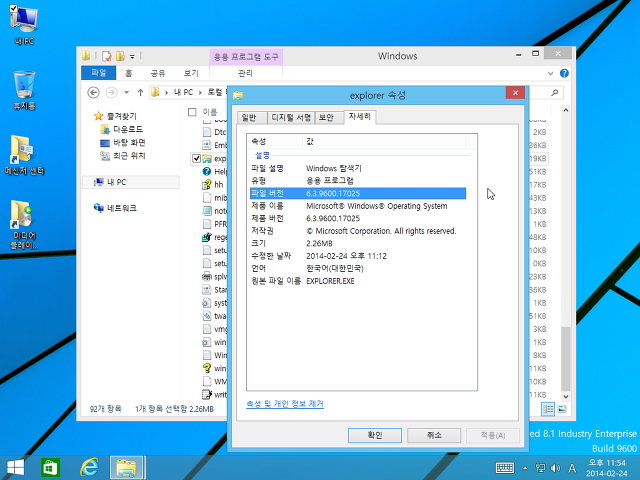This screenshot has width=640, height=480.
Task: Click the file list scrollbar up arrow
Action: pos(565,110)
